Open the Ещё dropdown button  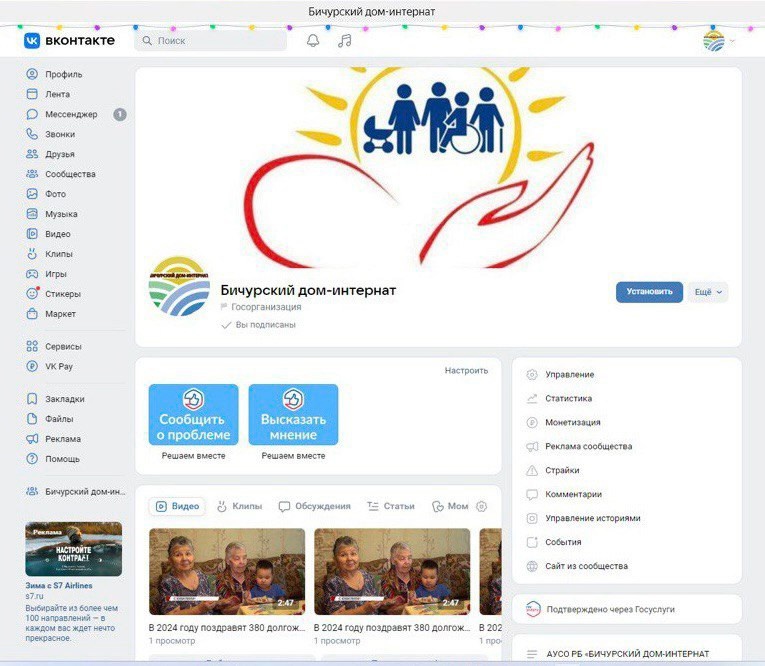tap(708, 292)
